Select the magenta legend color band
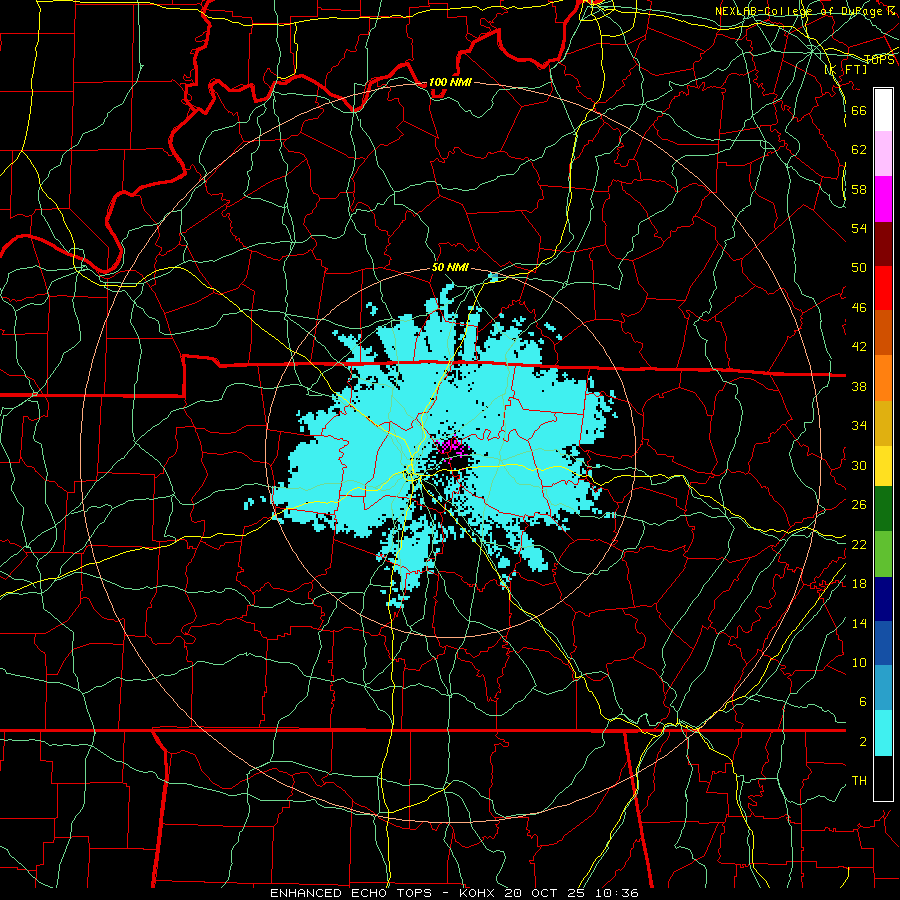 click(883, 199)
